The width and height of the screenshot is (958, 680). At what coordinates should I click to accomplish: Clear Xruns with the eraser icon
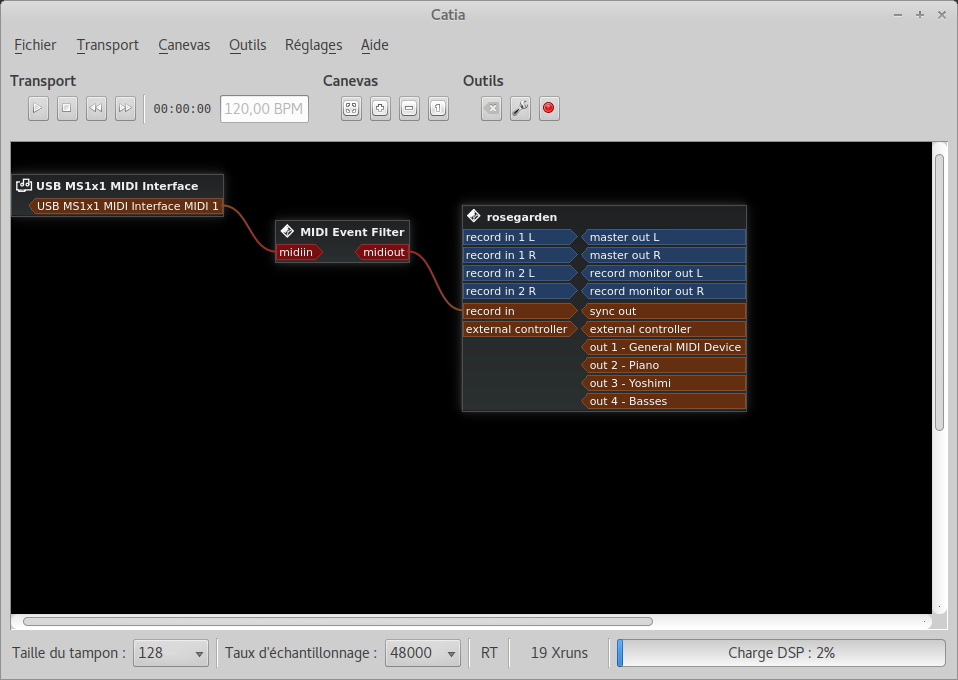(491, 108)
